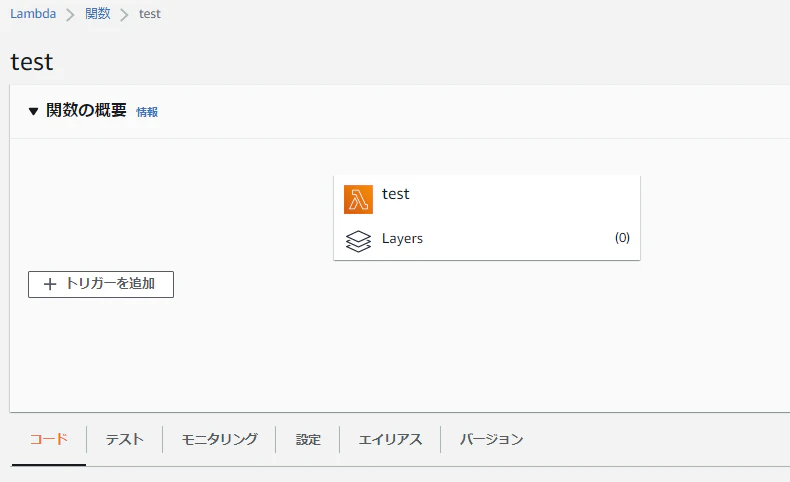Click the Layers count (0)
790x482 pixels.
(622, 238)
